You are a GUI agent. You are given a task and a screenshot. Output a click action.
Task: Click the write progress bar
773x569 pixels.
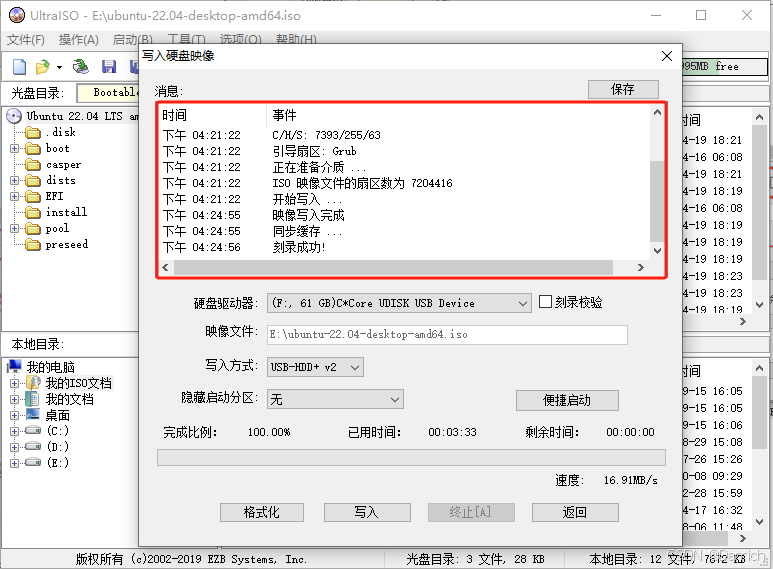[411, 458]
